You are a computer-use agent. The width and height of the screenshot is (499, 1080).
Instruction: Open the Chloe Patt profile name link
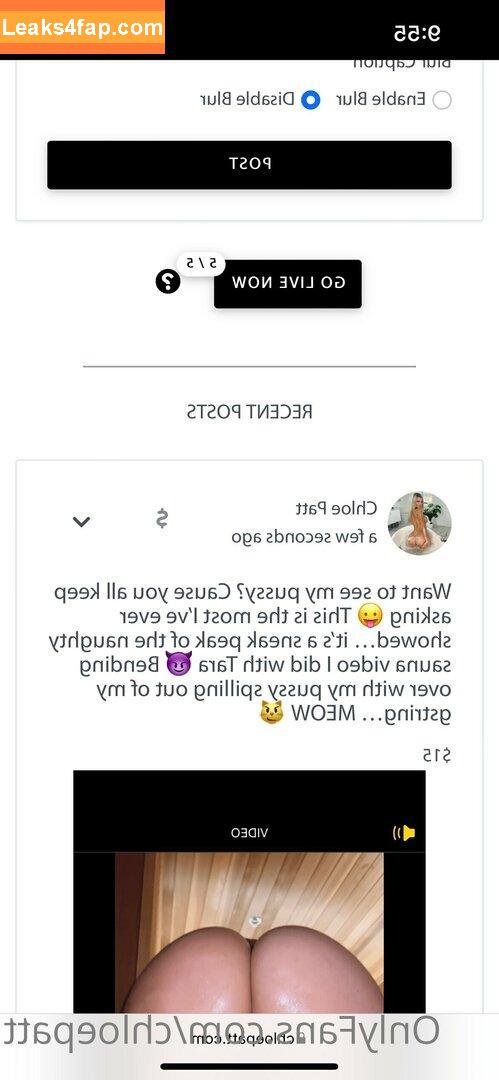[x=346, y=509]
